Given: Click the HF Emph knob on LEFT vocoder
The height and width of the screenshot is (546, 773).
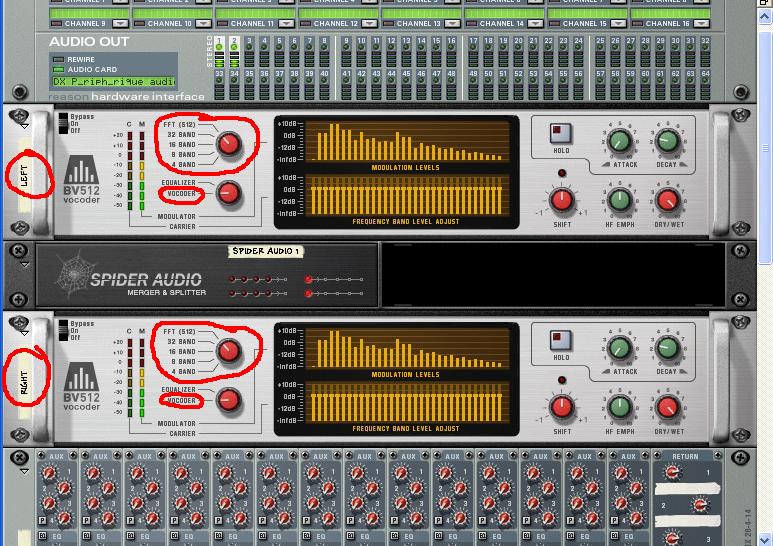Looking at the screenshot, I should coord(620,200).
